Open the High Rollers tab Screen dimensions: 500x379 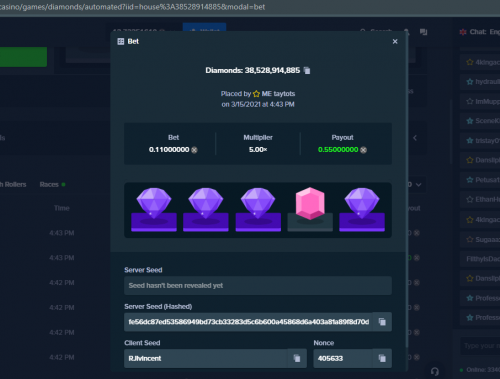(x=13, y=184)
